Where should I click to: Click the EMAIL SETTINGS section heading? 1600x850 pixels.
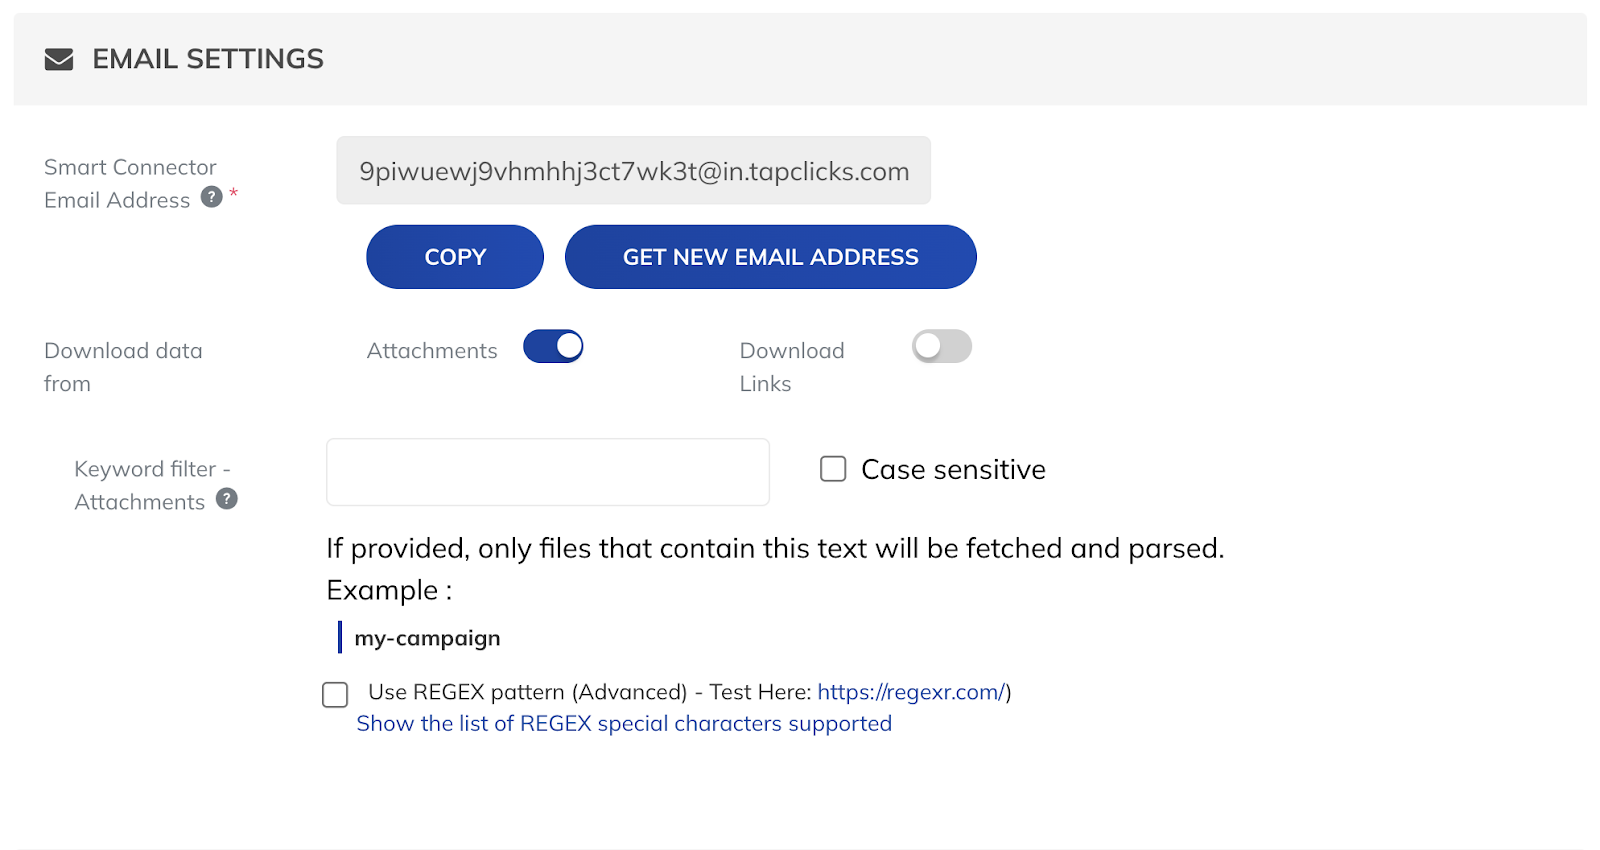[208, 59]
